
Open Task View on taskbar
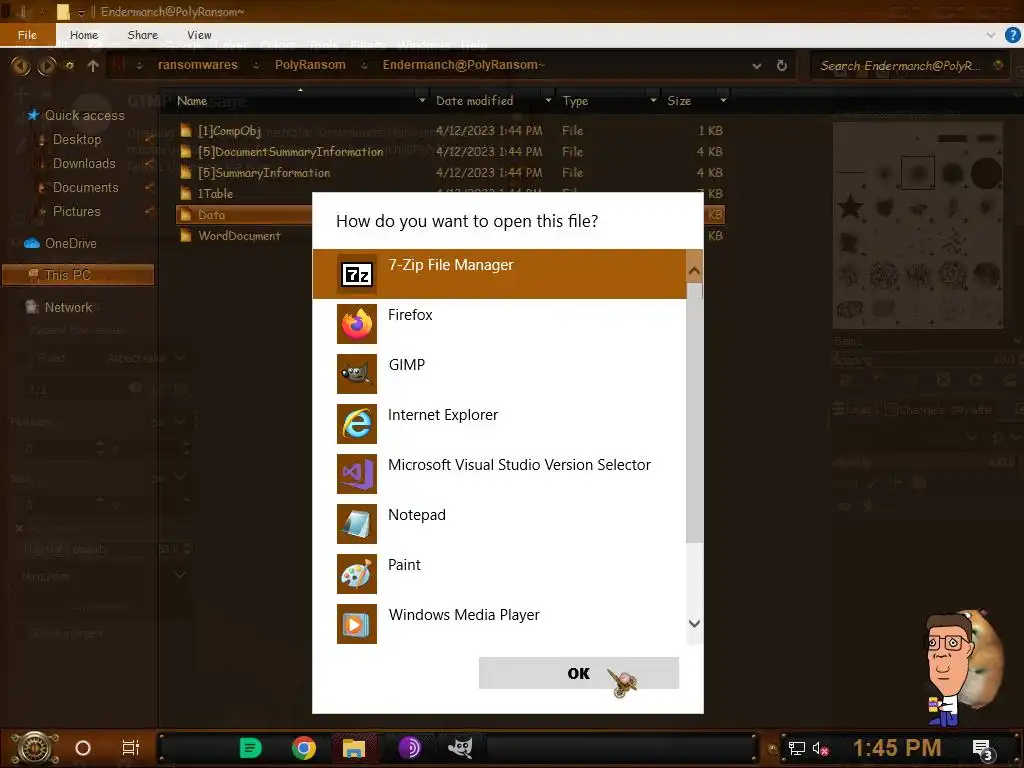coord(131,748)
